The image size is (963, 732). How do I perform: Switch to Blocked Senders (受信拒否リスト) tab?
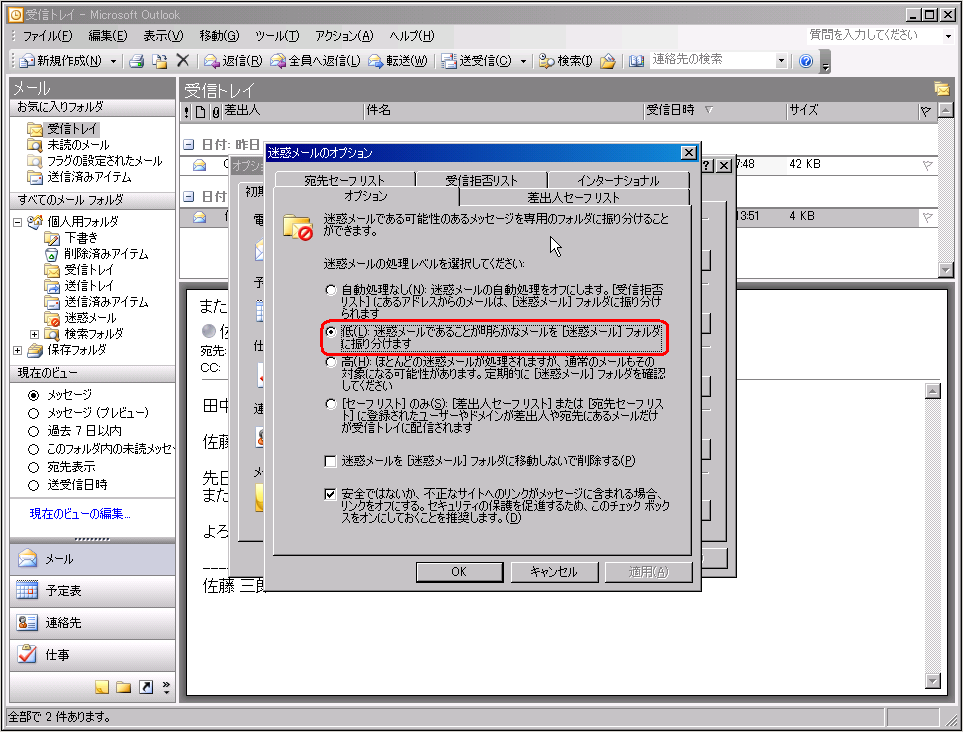pyautogui.click(x=482, y=180)
